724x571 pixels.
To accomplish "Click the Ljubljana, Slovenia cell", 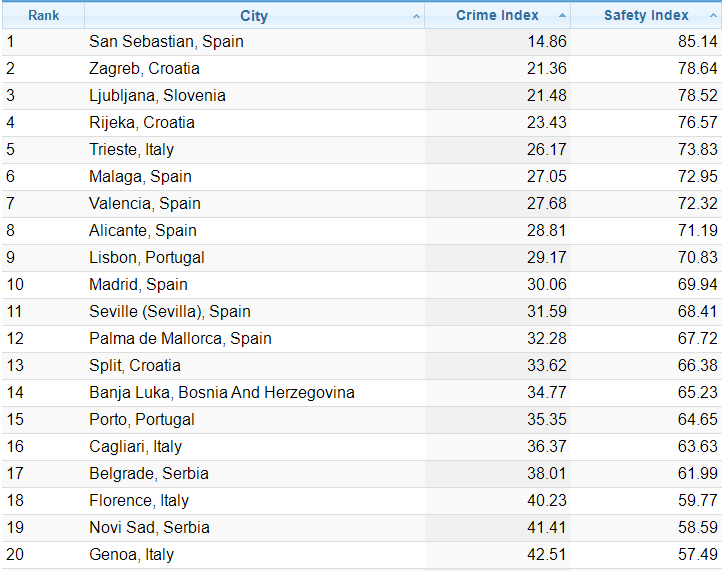I will [157, 96].
